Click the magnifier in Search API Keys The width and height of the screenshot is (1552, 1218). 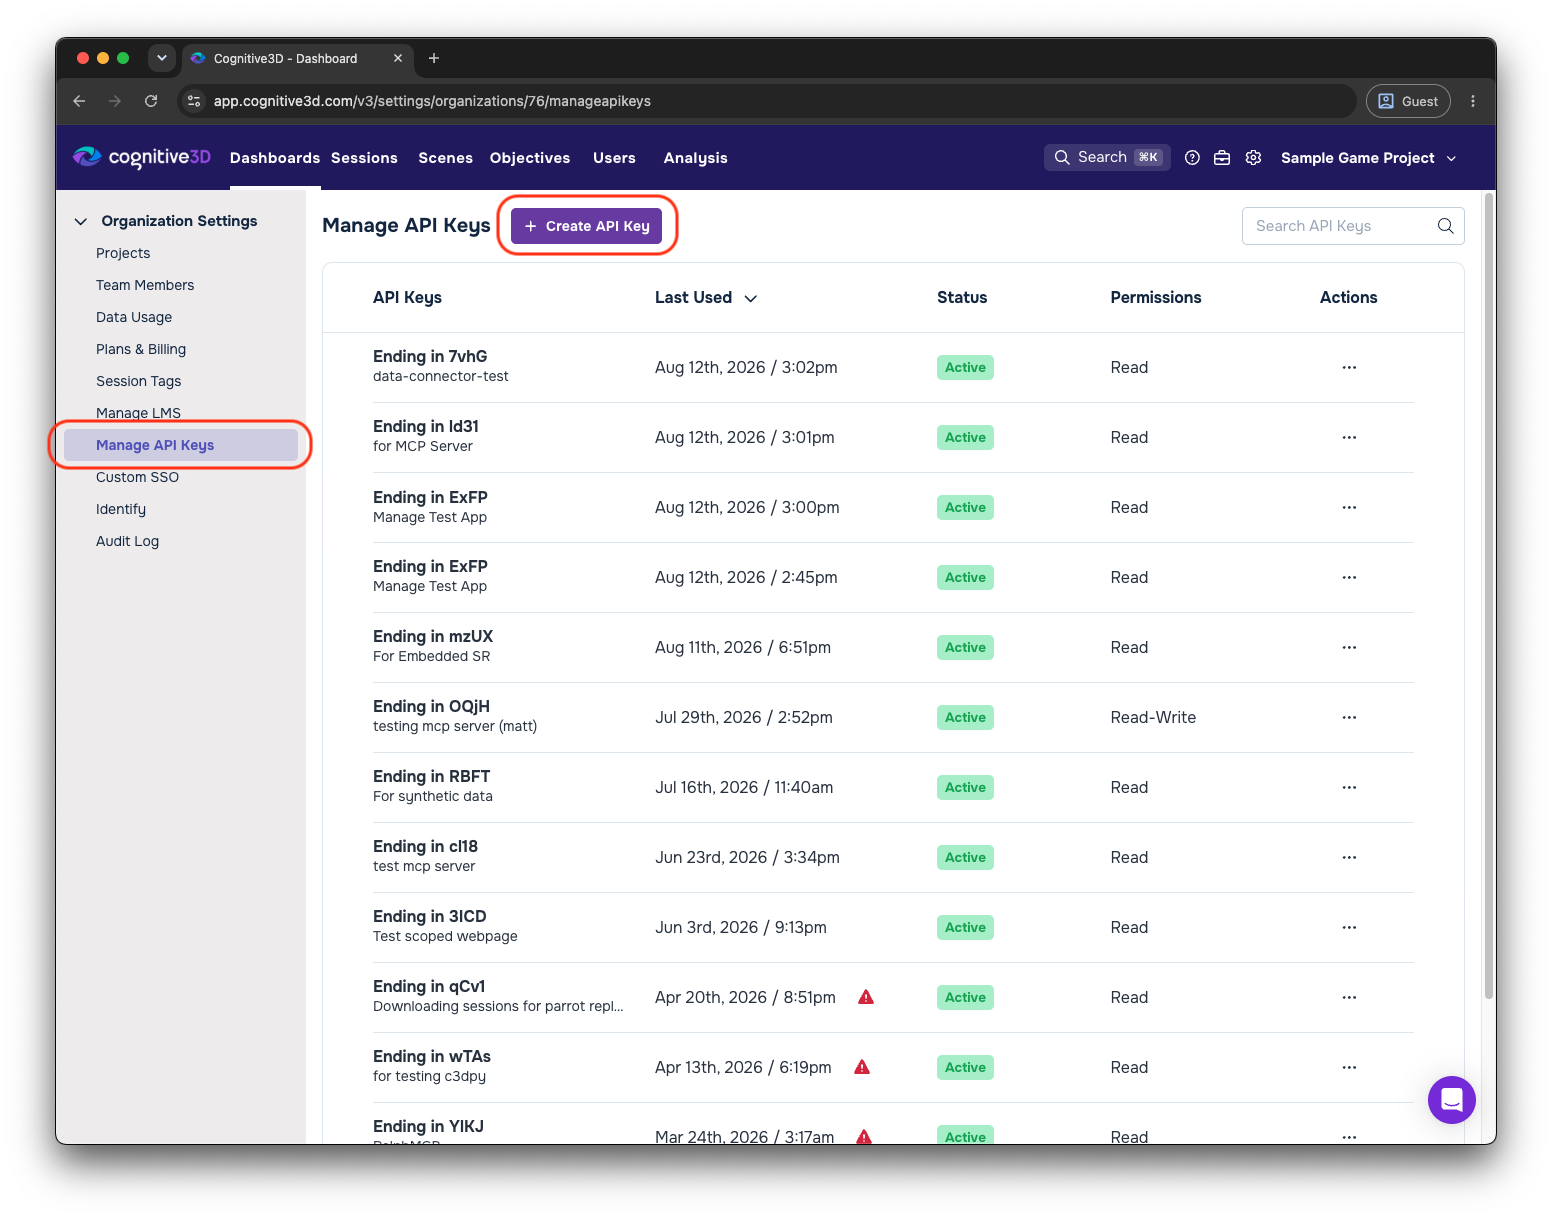pyautogui.click(x=1445, y=226)
